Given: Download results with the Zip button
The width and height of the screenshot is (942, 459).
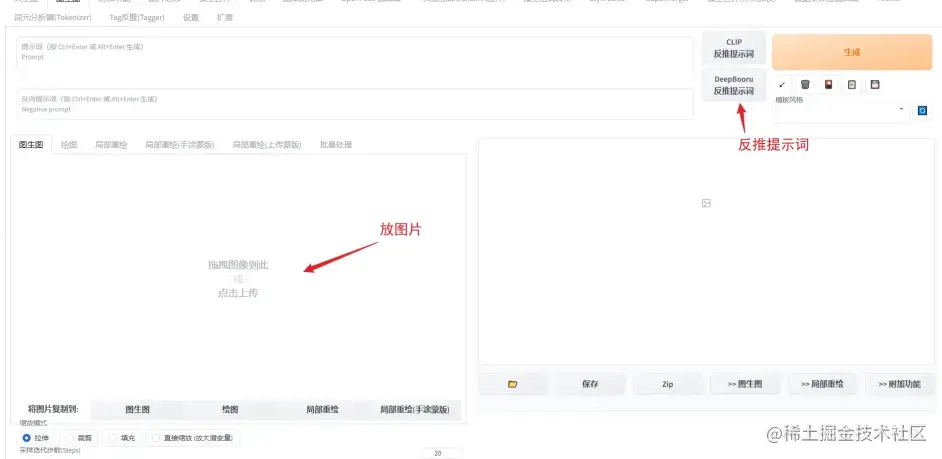Looking at the screenshot, I should 667,384.
